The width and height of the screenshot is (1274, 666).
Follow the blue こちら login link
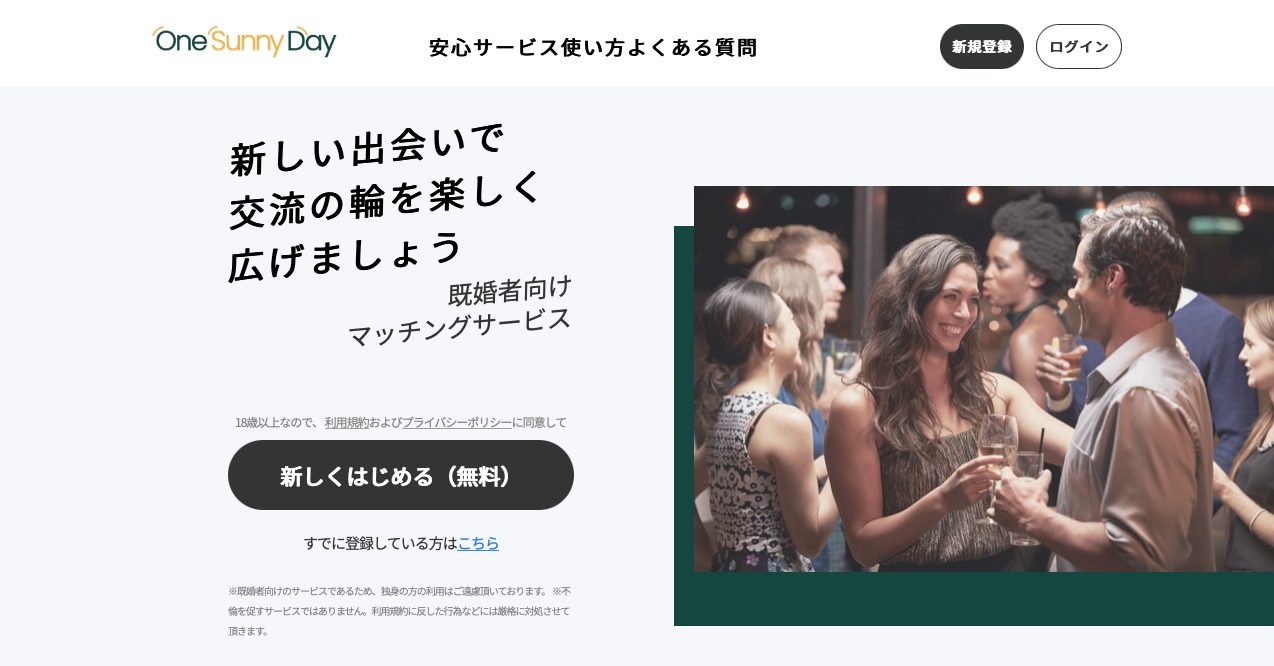478,543
